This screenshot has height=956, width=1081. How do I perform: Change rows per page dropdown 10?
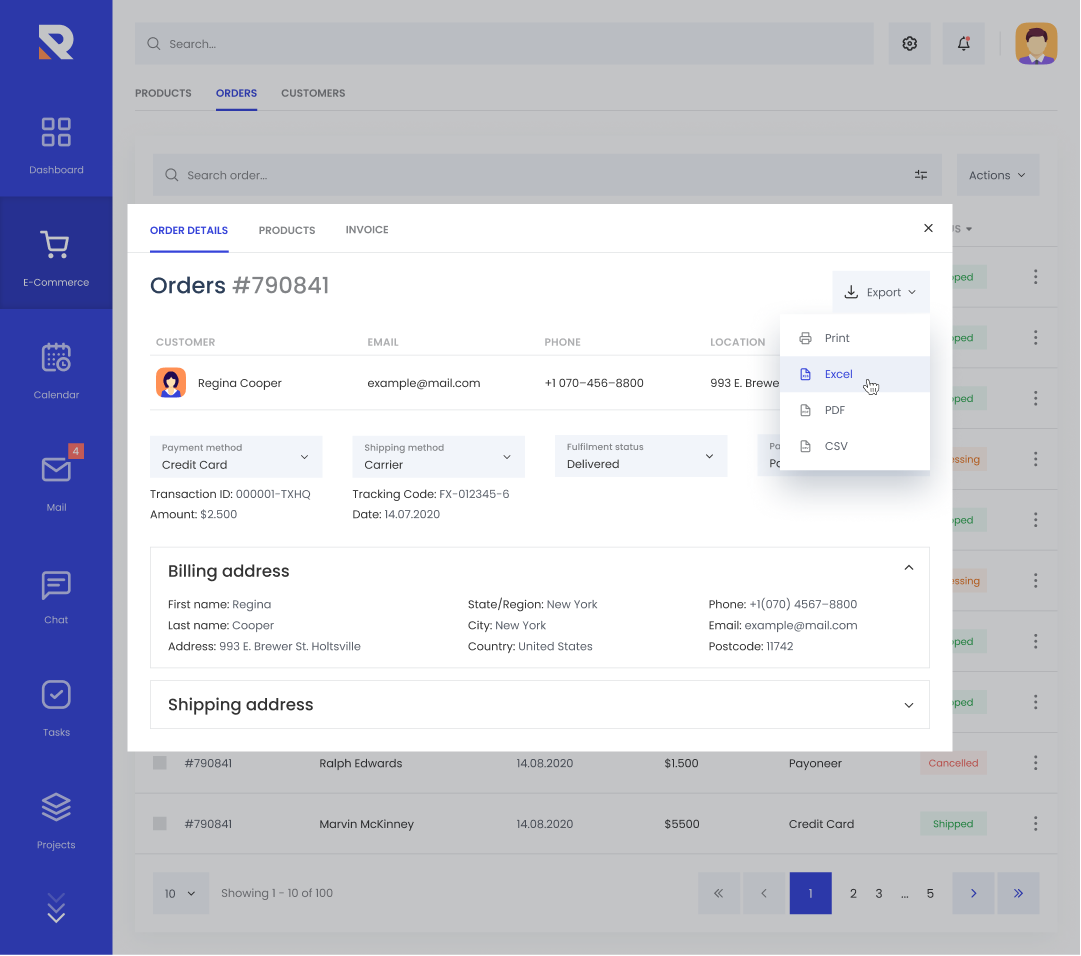click(181, 893)
